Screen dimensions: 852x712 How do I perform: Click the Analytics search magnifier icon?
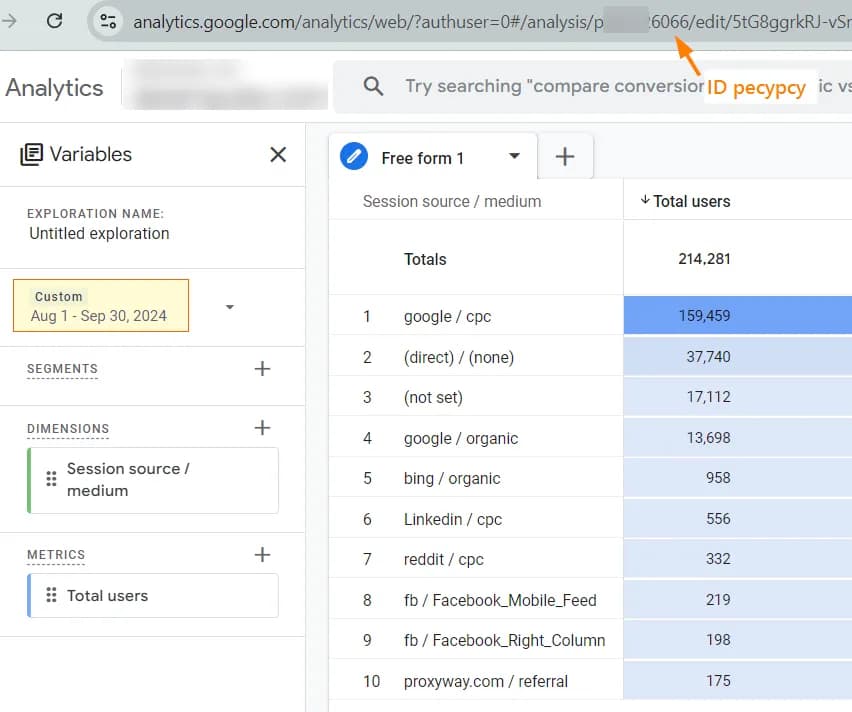click(x=373, y=86)
